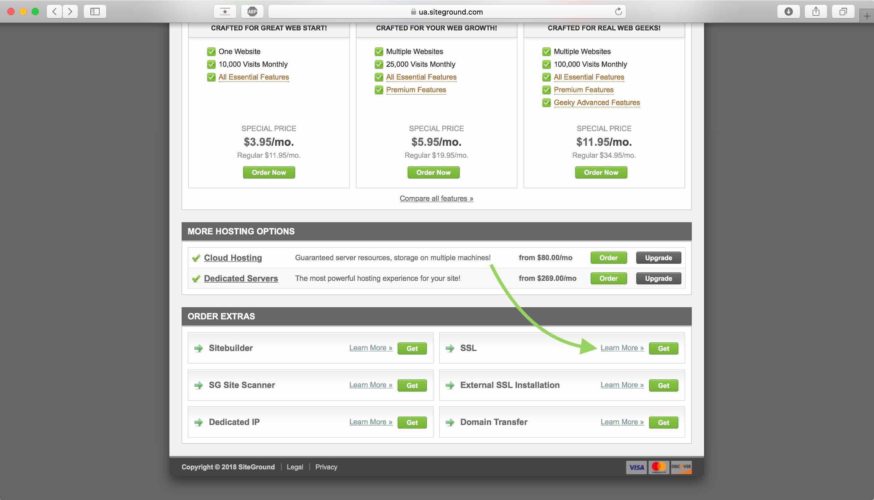Get External SSL Installation

[x=663, y=385]
